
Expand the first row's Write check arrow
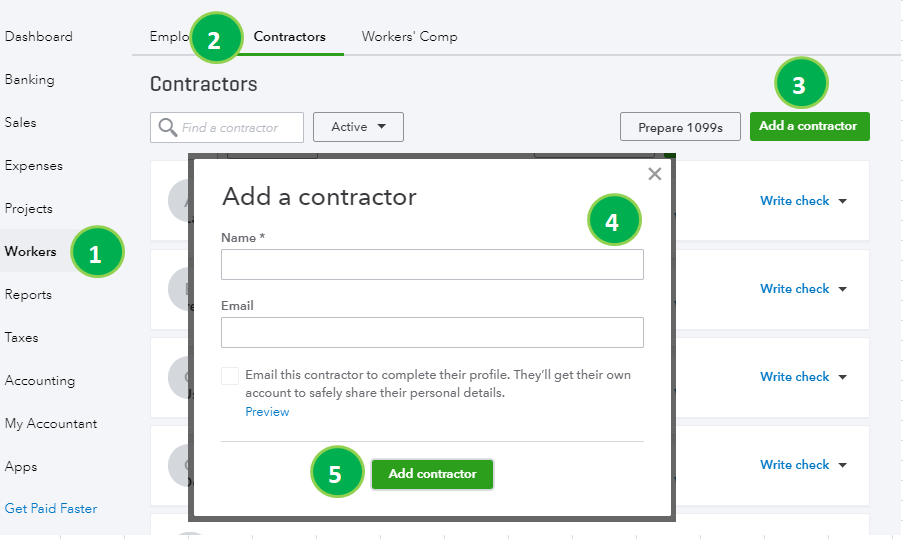pos(842,201)
